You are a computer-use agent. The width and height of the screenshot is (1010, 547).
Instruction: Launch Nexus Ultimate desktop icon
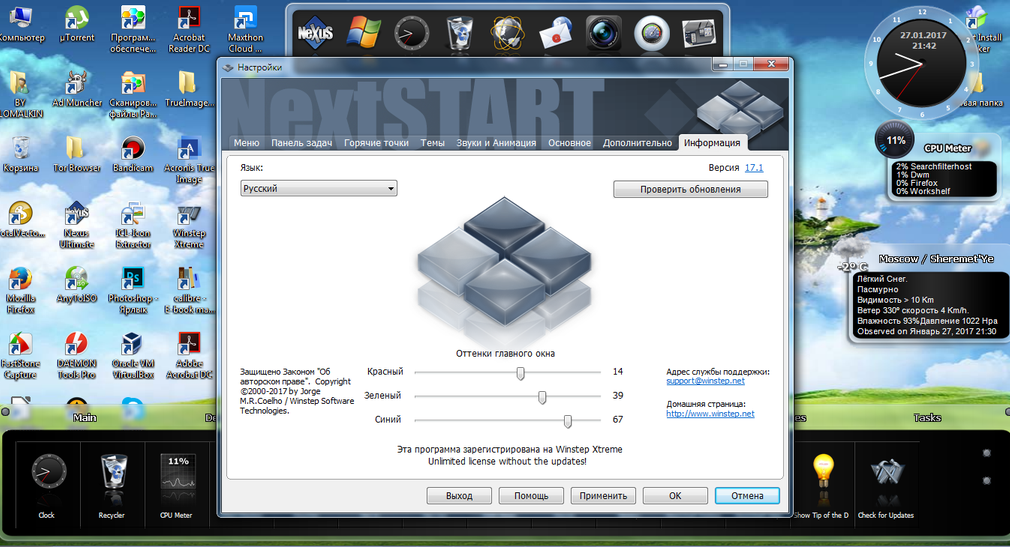pos(77,226)
